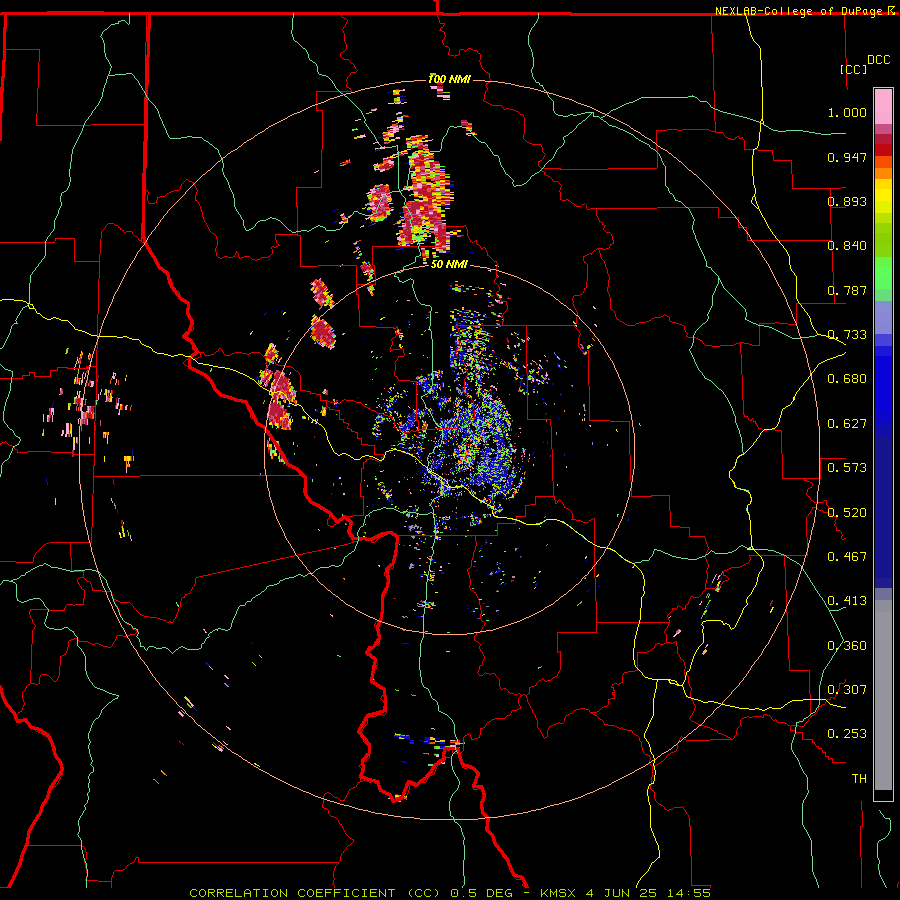The height and width of the screenshot is (900, 900).
Task: Select the 0.947 legend value
Action: click(x=847, y=157)
